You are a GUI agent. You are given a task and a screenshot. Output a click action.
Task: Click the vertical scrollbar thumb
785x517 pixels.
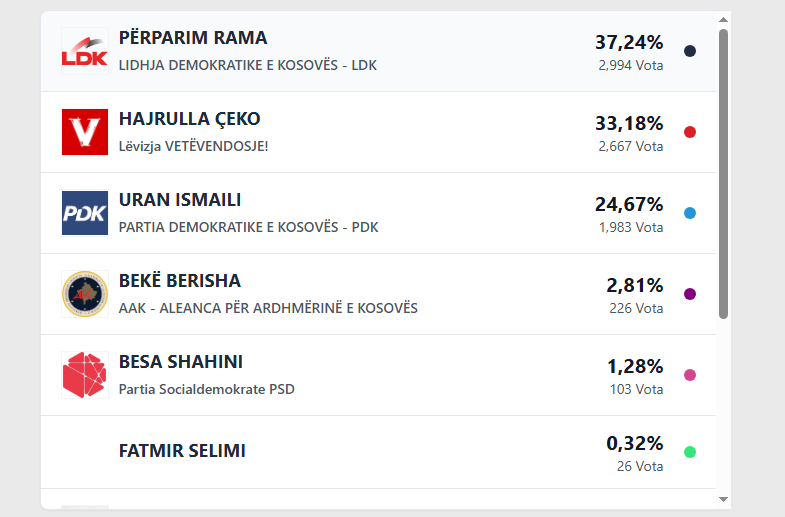(723, 175)
